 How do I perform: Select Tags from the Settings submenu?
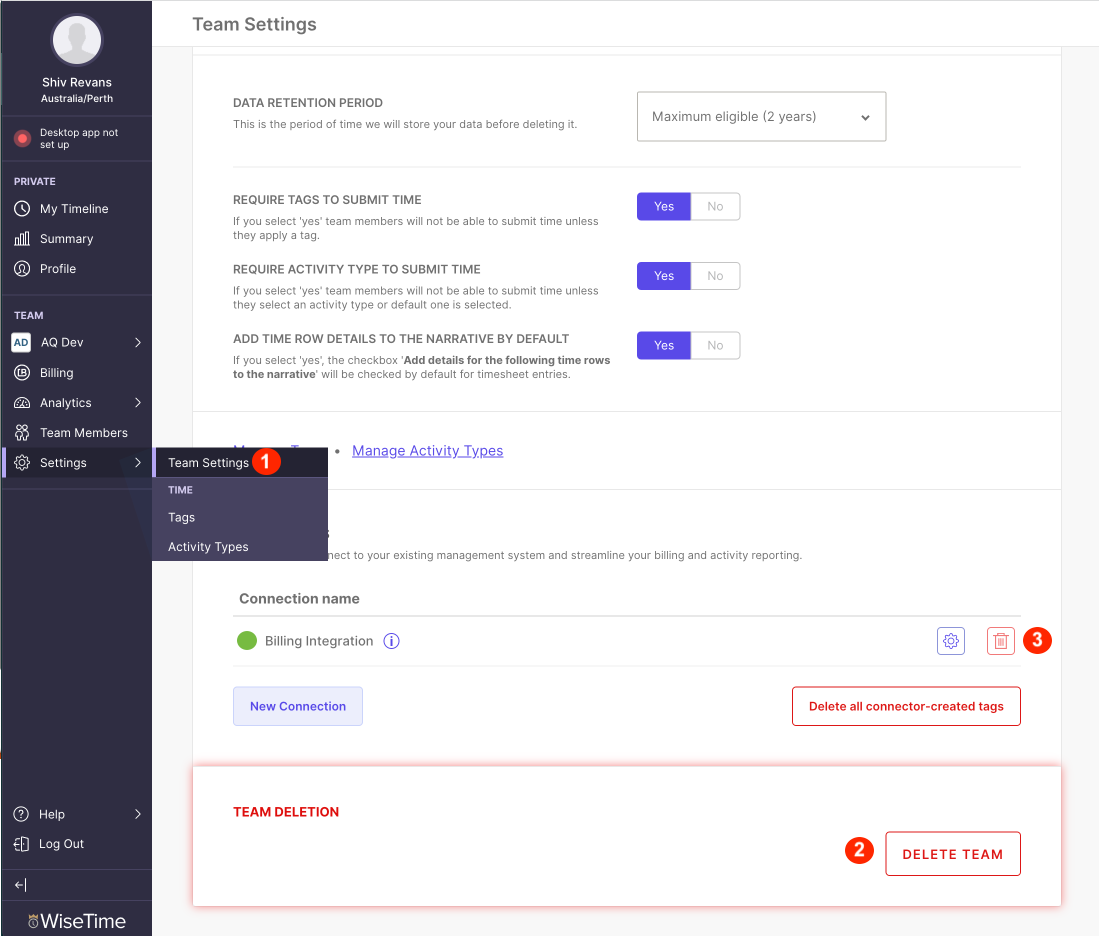click(181, 517)
